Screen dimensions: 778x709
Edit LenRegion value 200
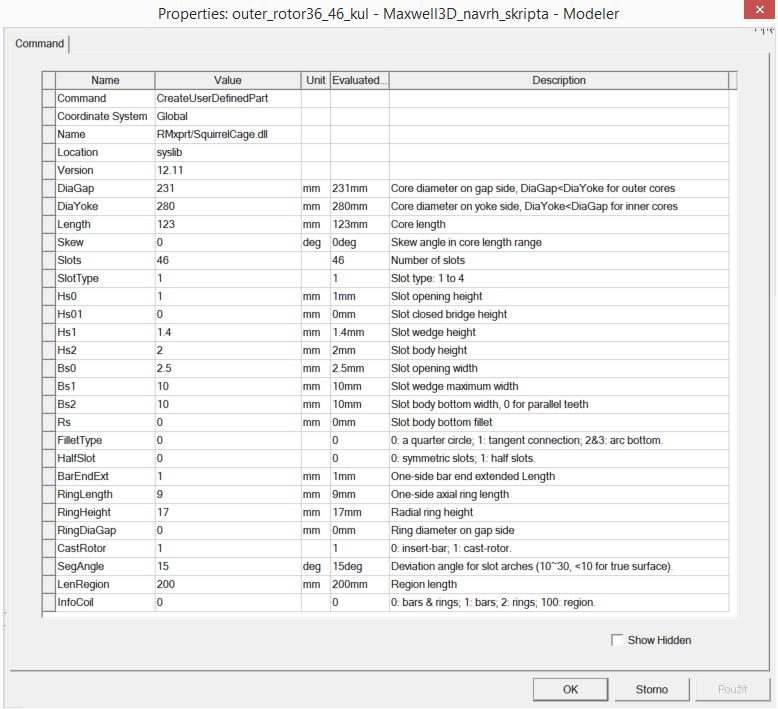click(x=228, y=584)
